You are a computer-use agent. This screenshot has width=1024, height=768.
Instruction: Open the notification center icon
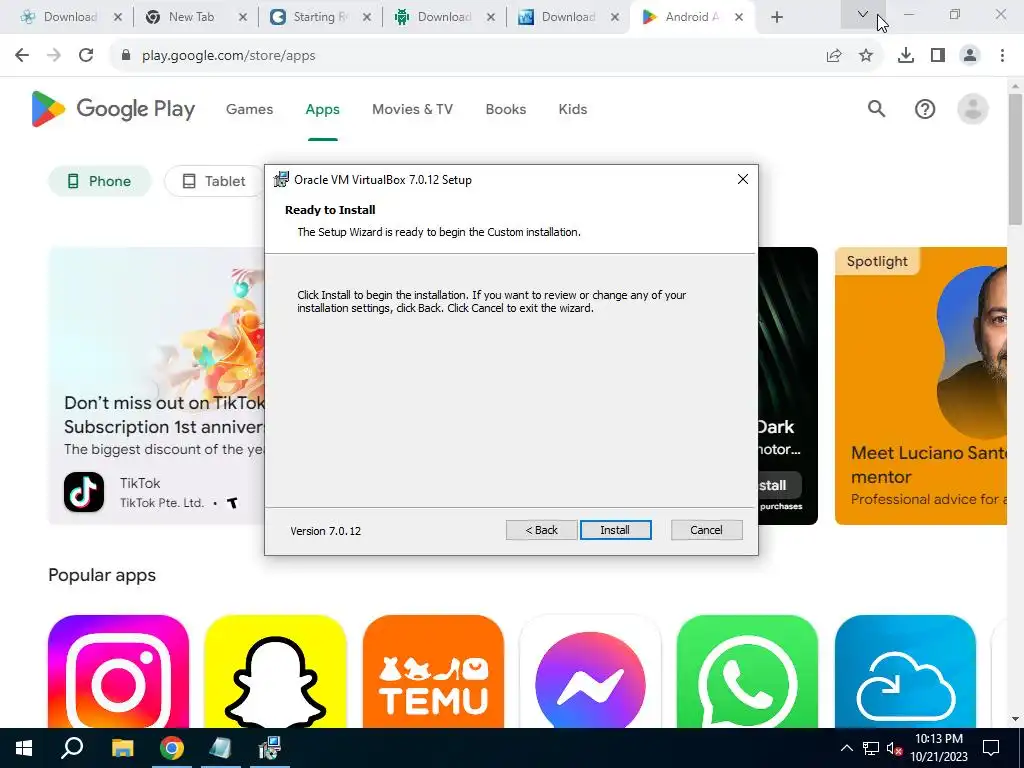point(991,748)
